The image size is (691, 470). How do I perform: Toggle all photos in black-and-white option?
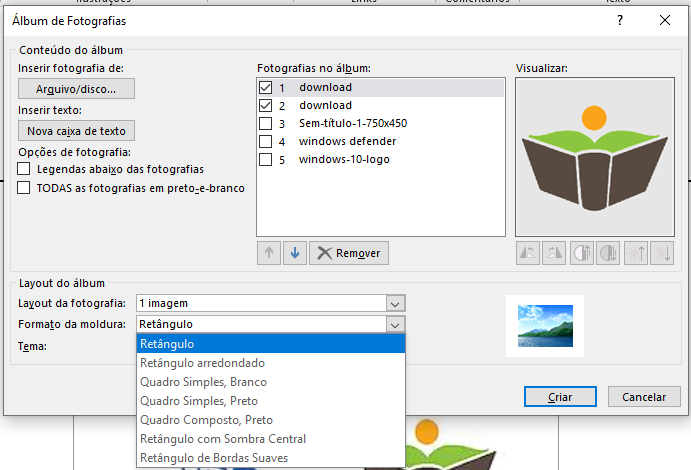click(x=25, y=188)
